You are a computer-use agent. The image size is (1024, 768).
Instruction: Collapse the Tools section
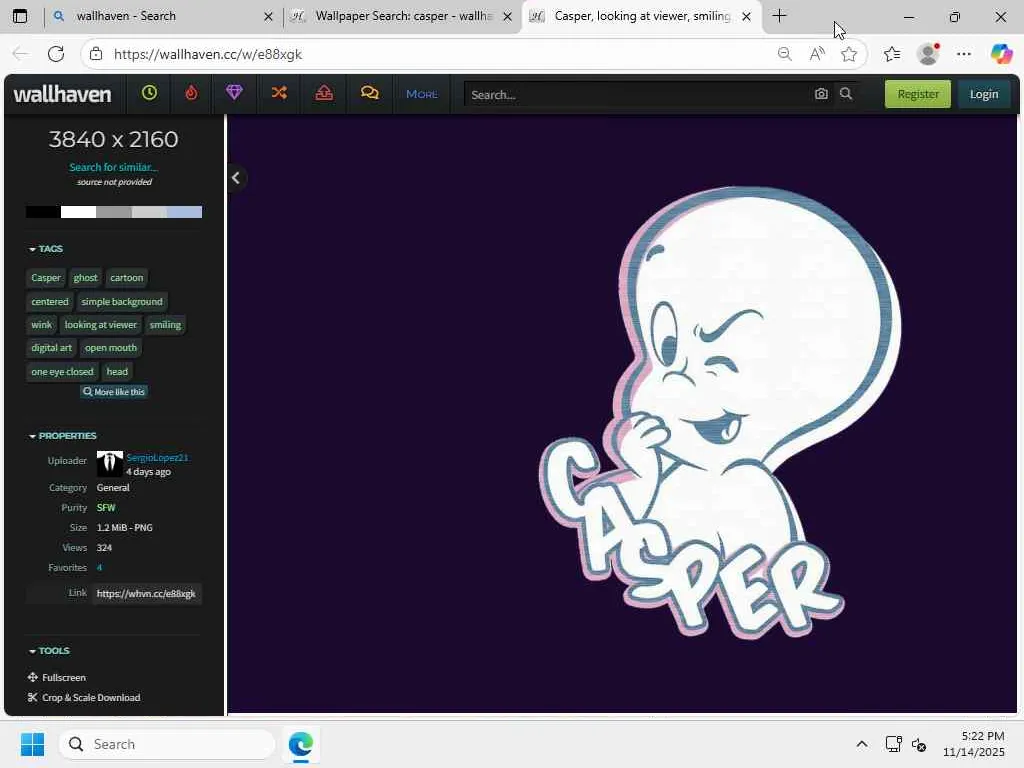tap(49, 650)
